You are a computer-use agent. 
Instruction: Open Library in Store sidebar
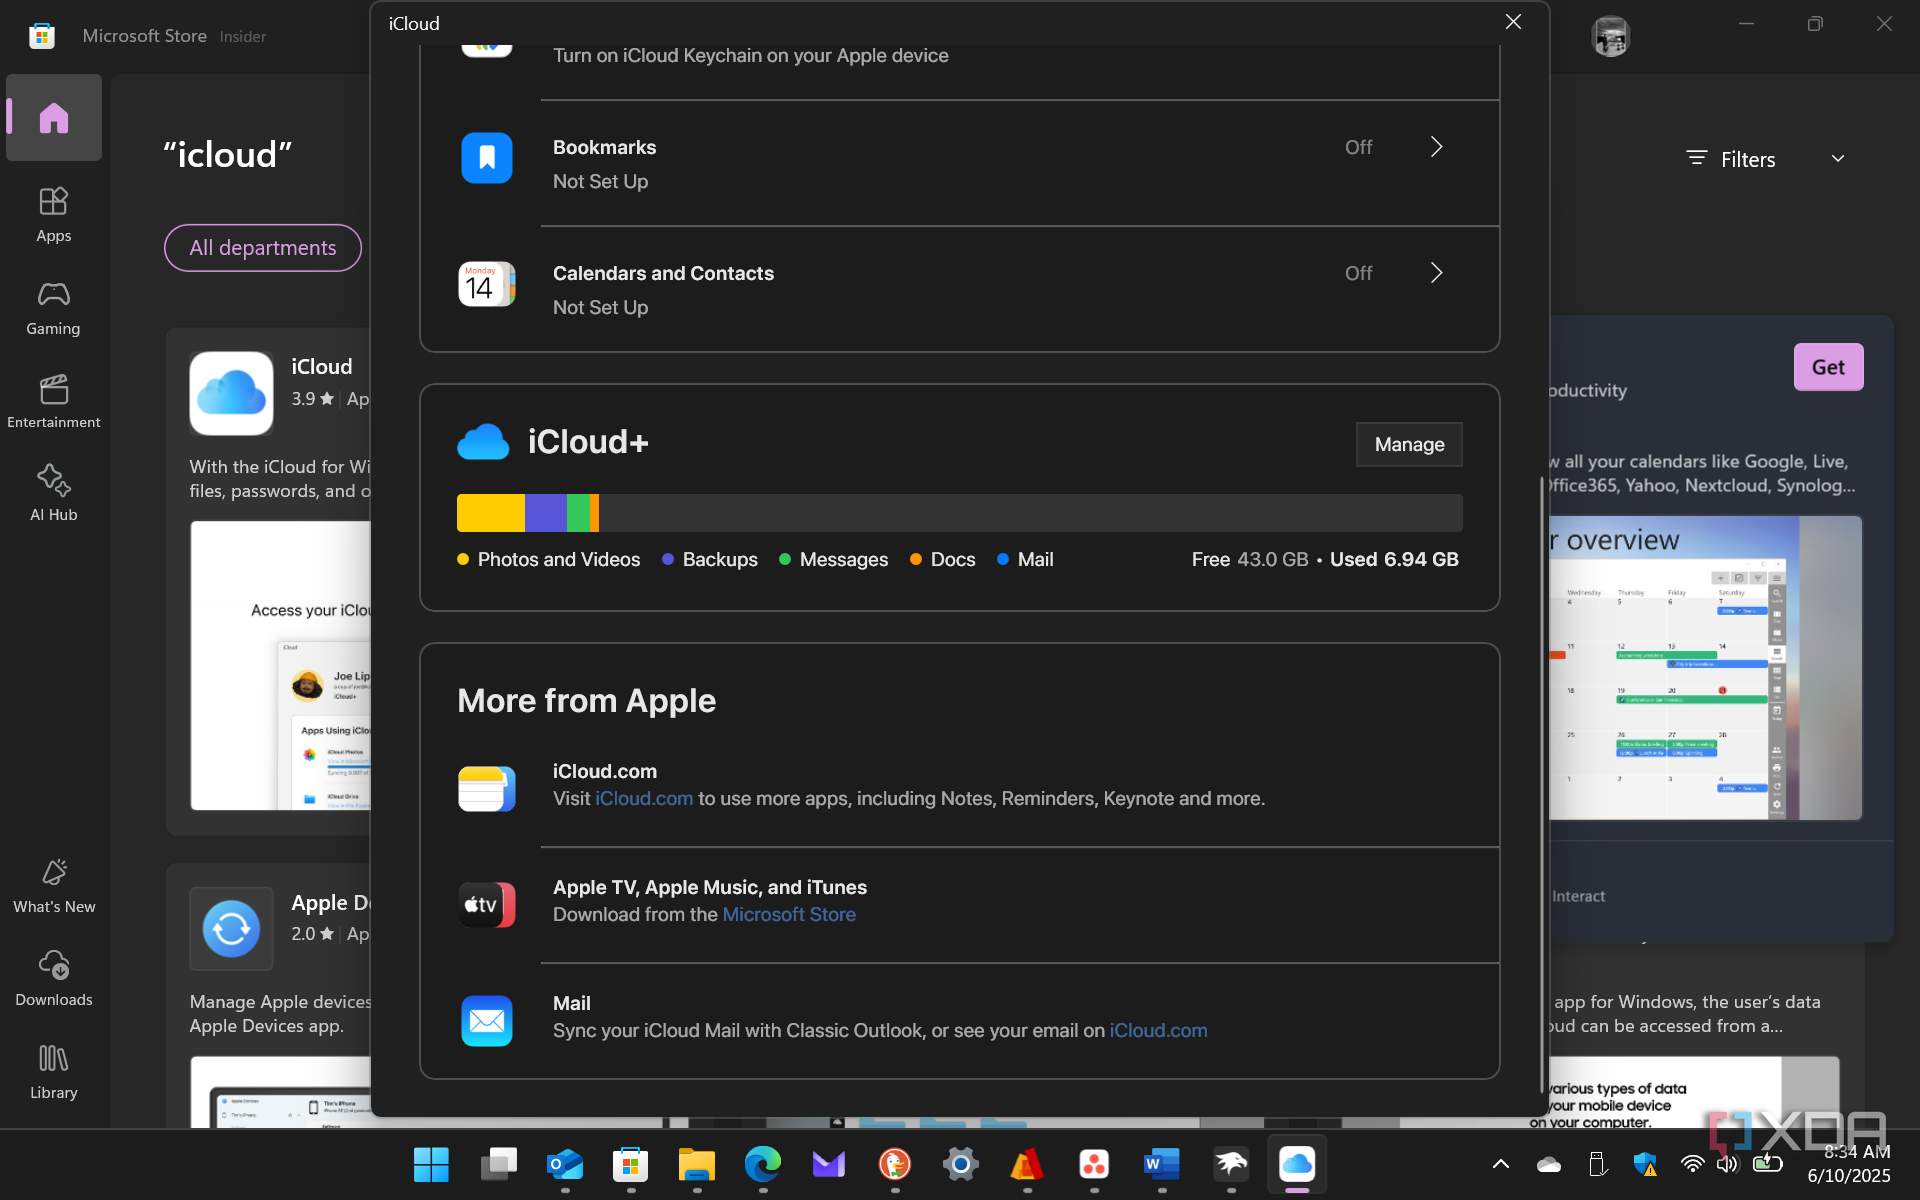54,1072
